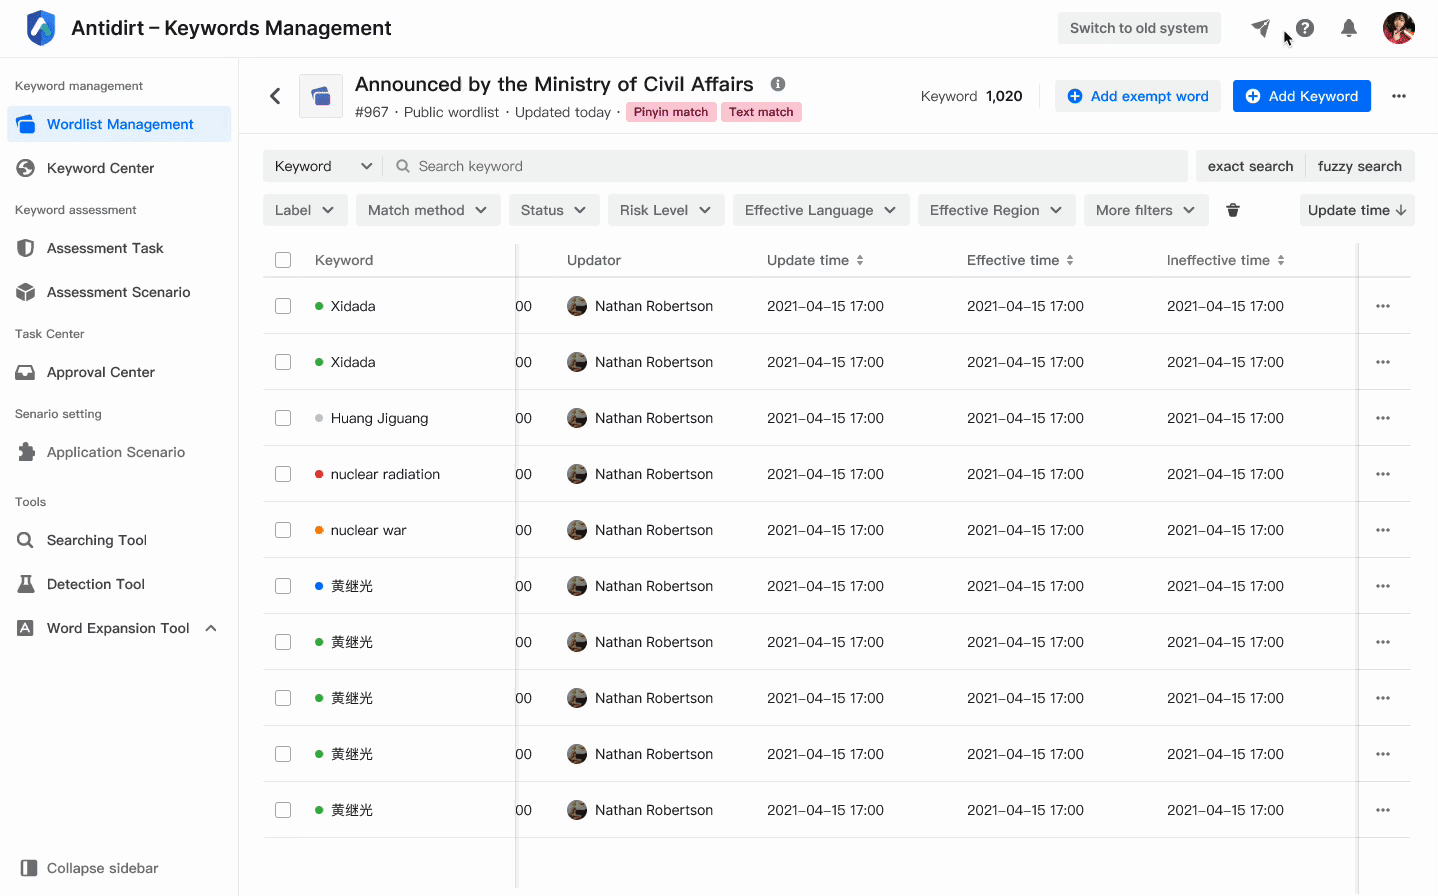Go back using the left arrow
This screenshot has height=896, width=1438.
[x=275, y=96]
